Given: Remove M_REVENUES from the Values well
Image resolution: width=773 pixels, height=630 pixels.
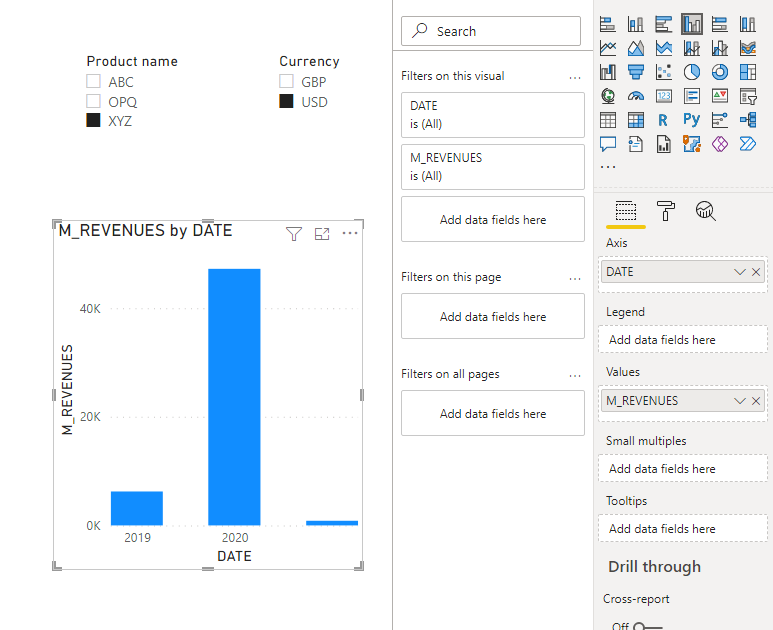Looking at the screenshot, I should tap(756, 401).
